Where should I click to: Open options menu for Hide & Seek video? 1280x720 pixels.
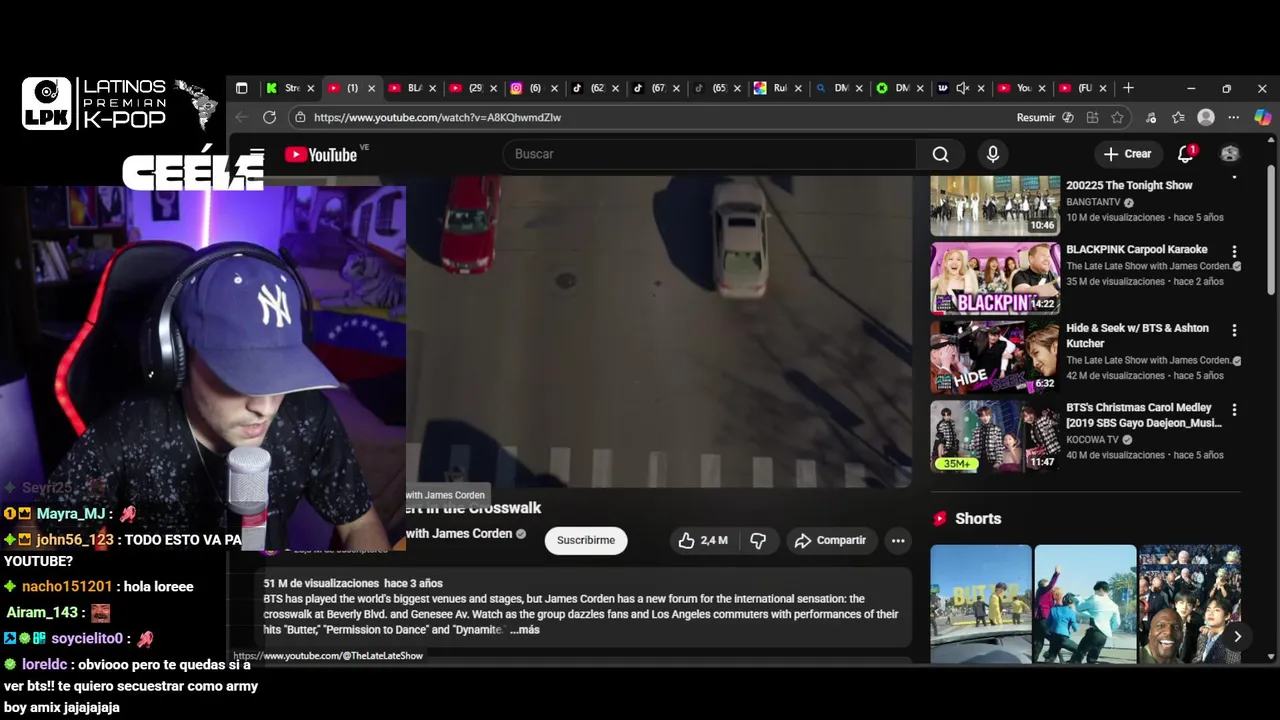(x=1234, y=330)
